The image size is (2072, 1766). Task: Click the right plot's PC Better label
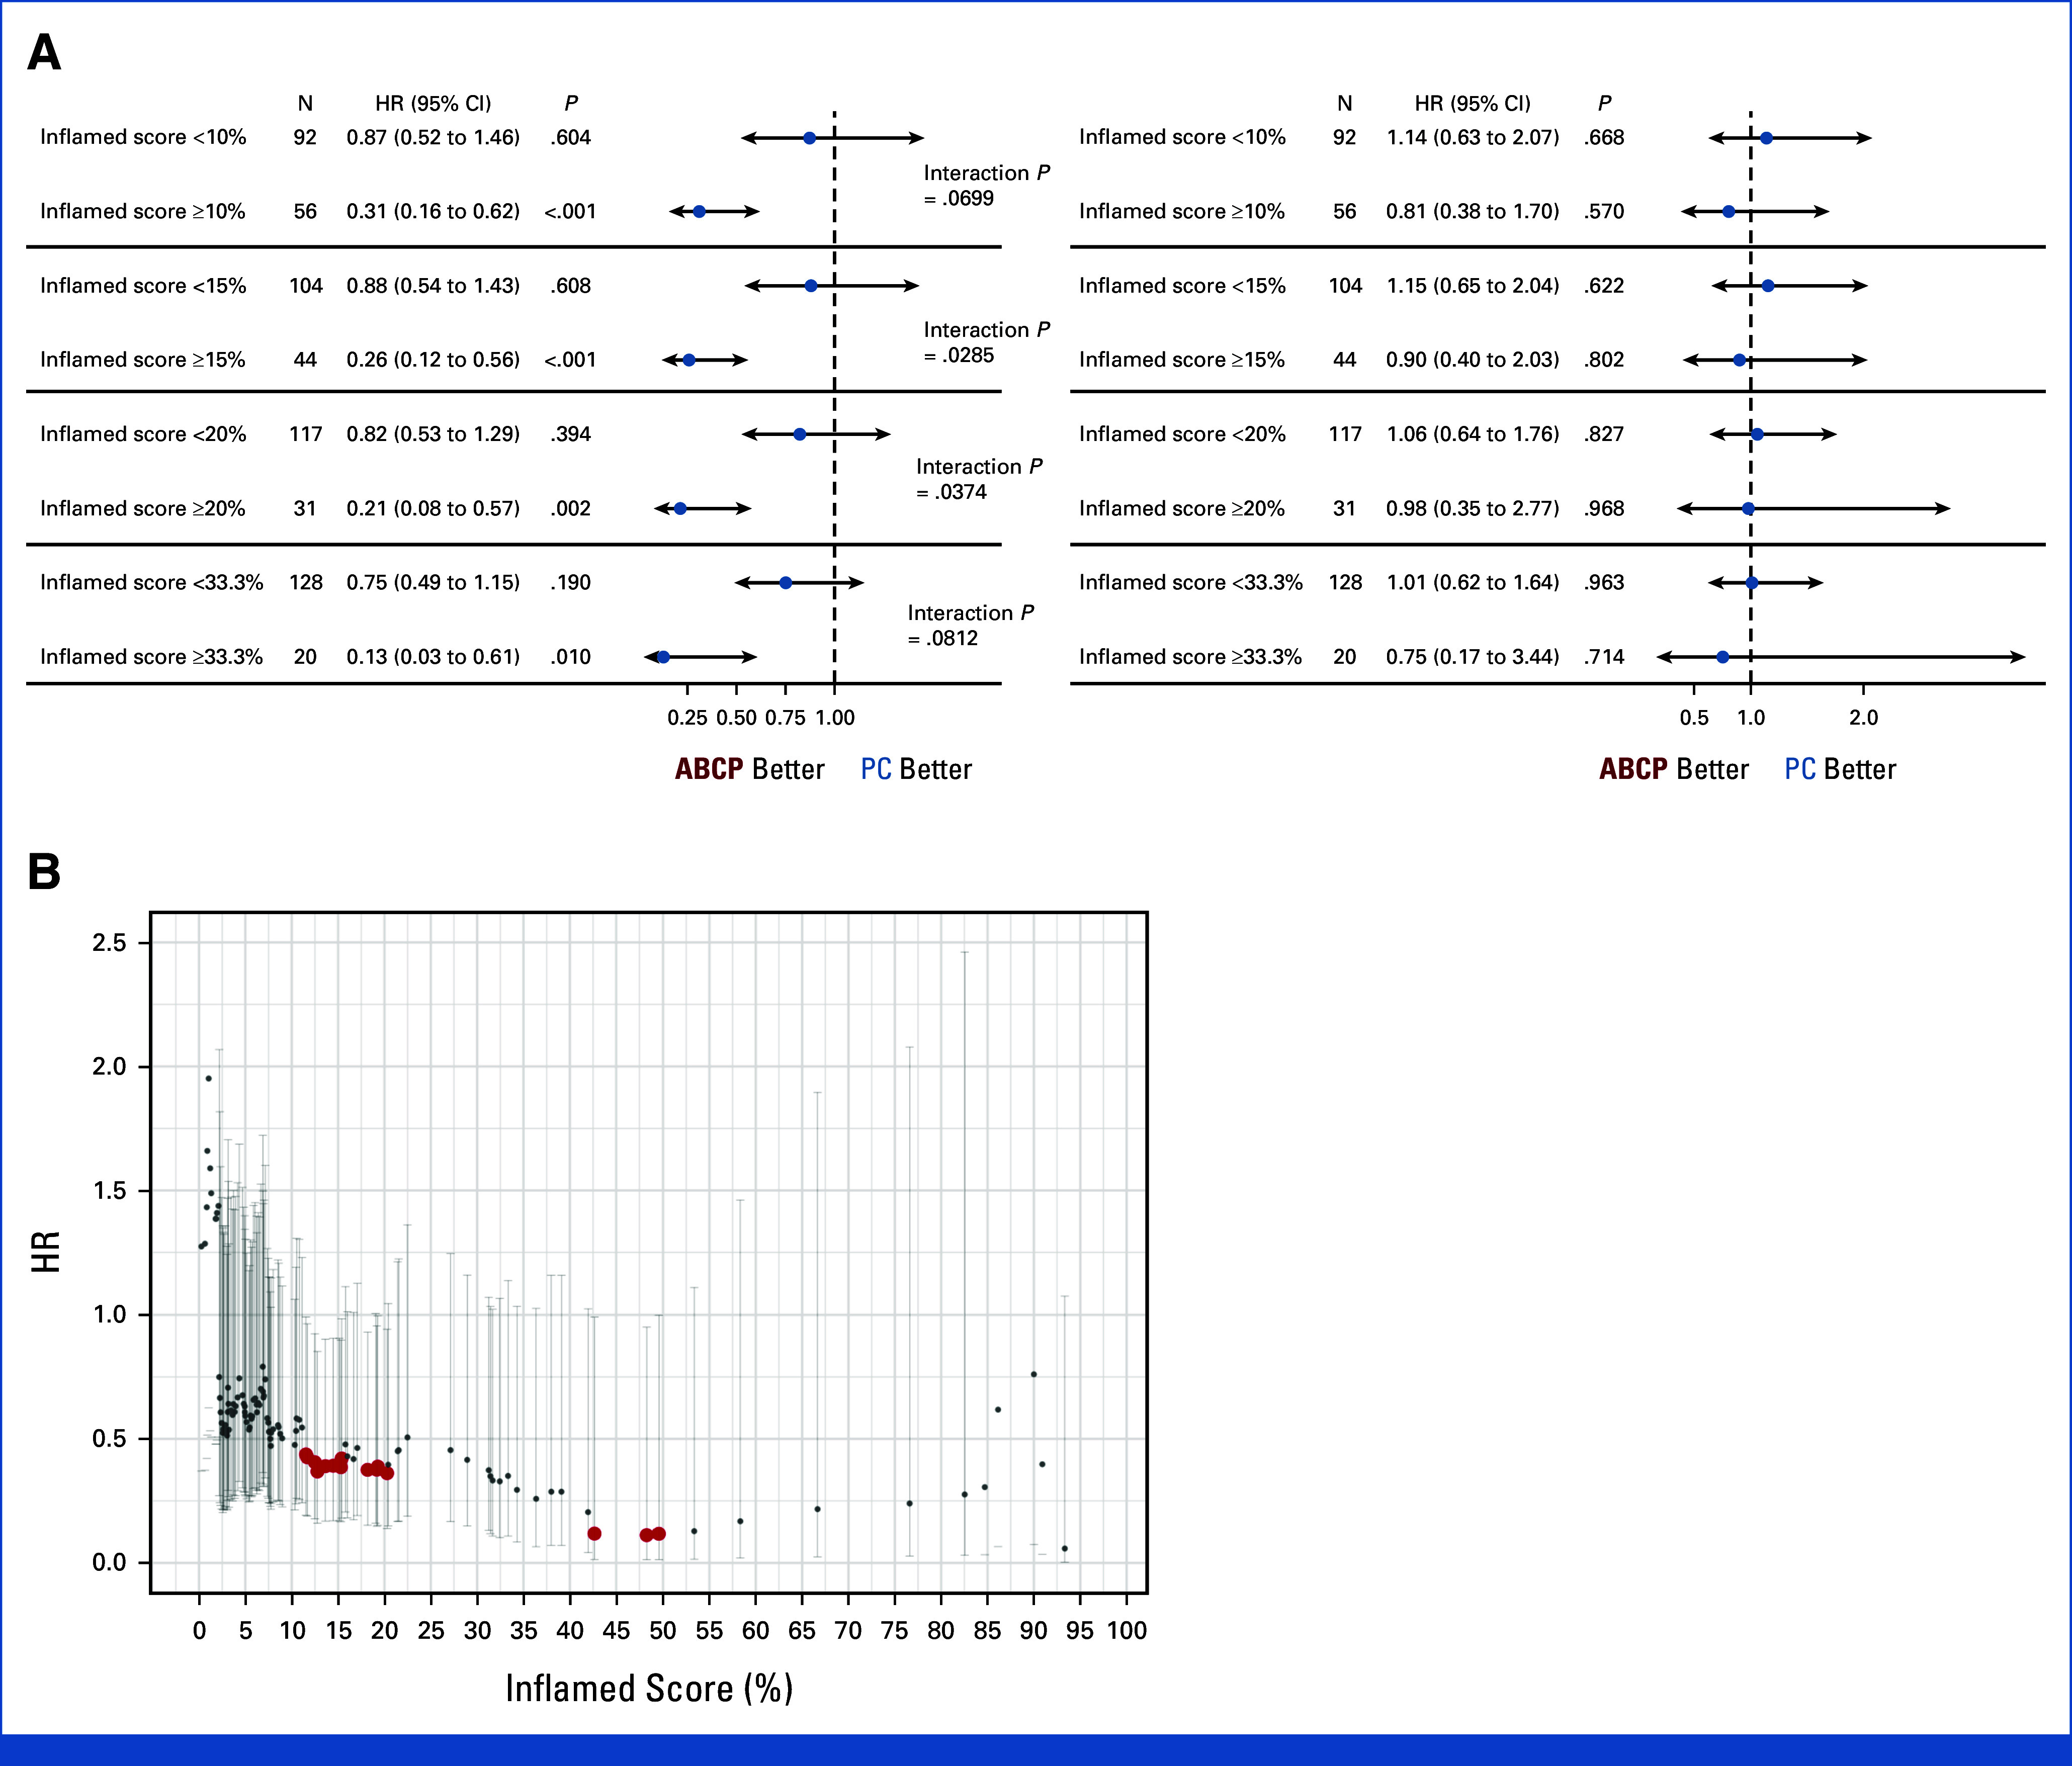click(x=1840, y=769)
